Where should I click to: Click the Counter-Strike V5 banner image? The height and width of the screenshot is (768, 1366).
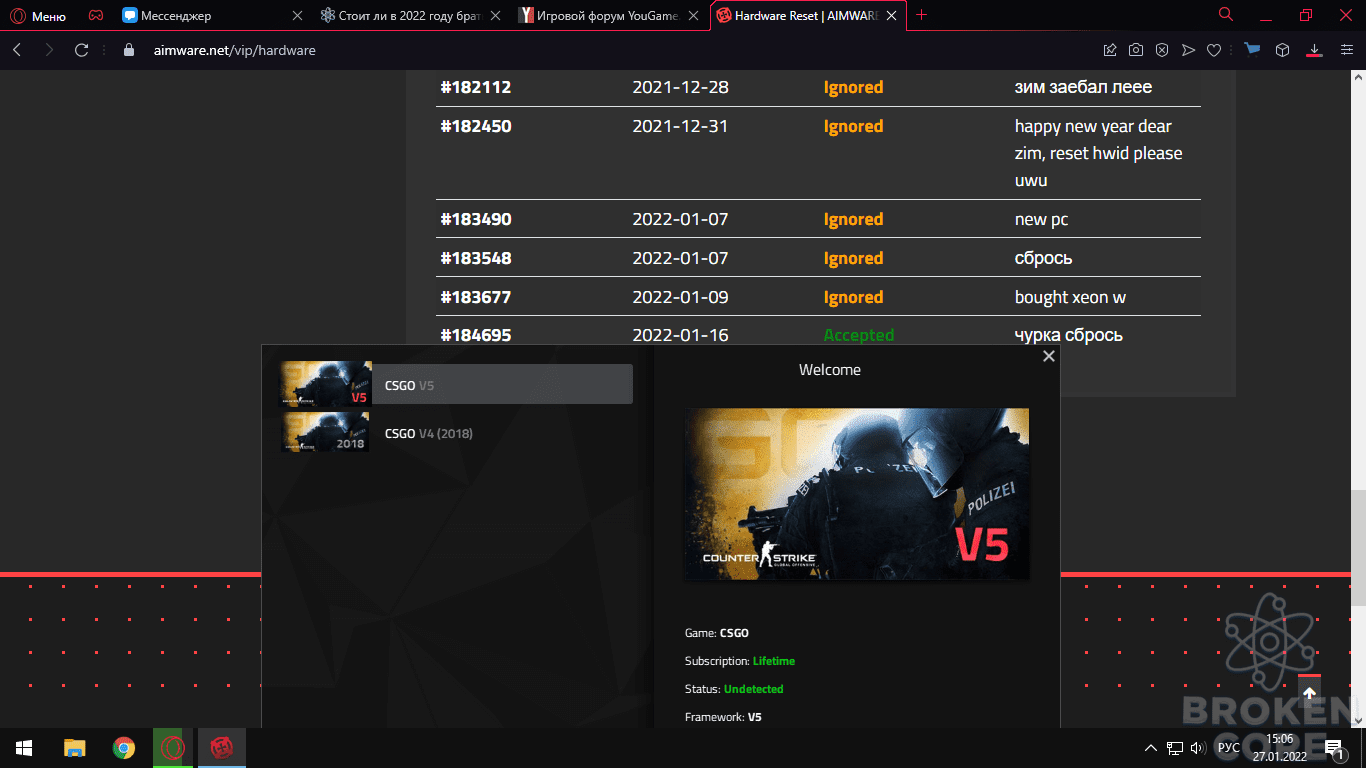tap(857, 493)
